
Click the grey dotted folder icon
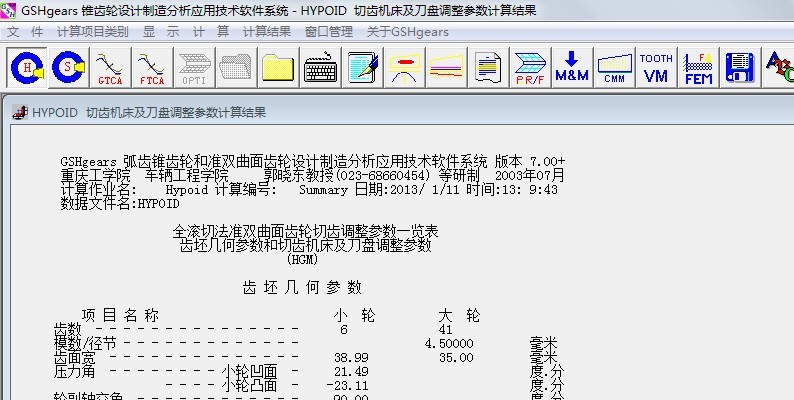tap(236, 67)
